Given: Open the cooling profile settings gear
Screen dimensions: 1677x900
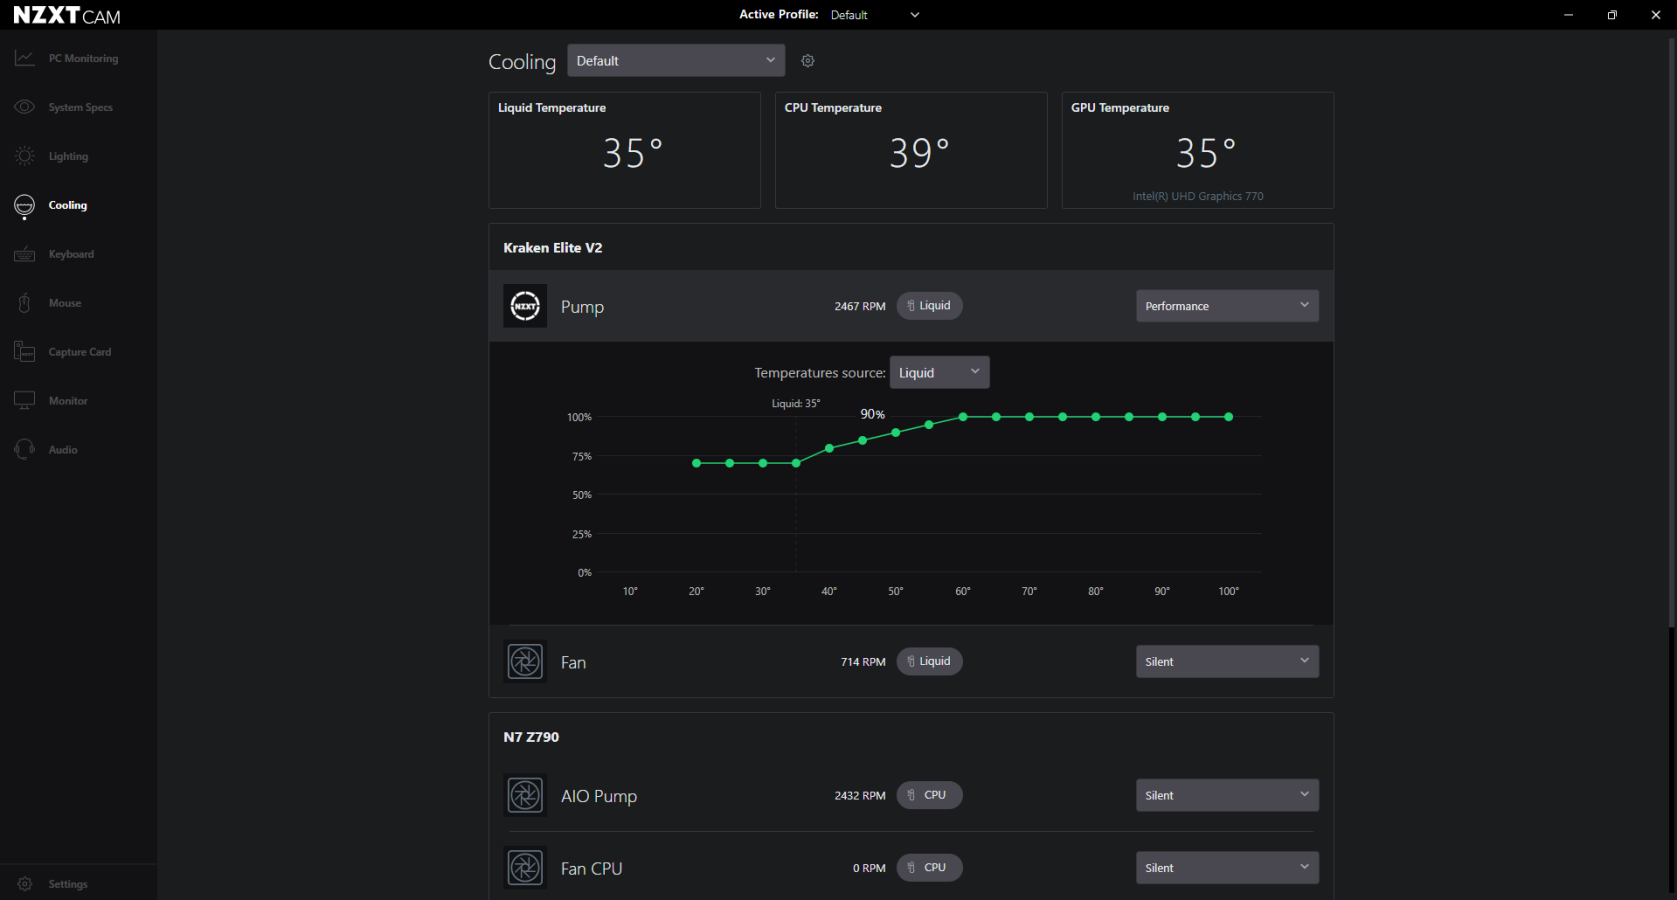Looking at the screenshot, I should [x=808, y=61].
